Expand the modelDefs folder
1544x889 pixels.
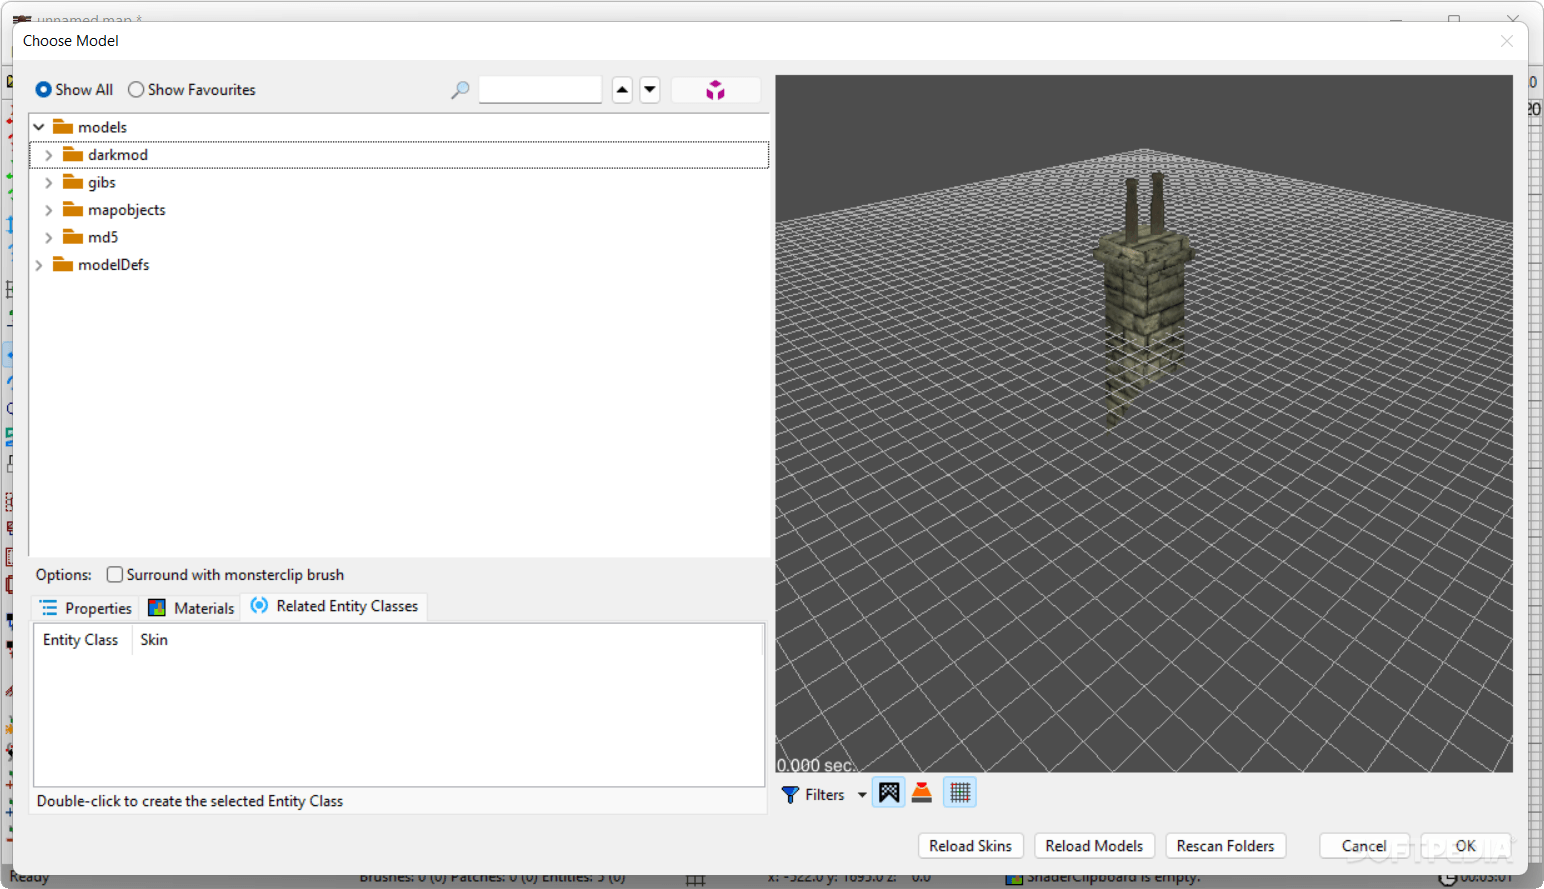tap(39, 265)
